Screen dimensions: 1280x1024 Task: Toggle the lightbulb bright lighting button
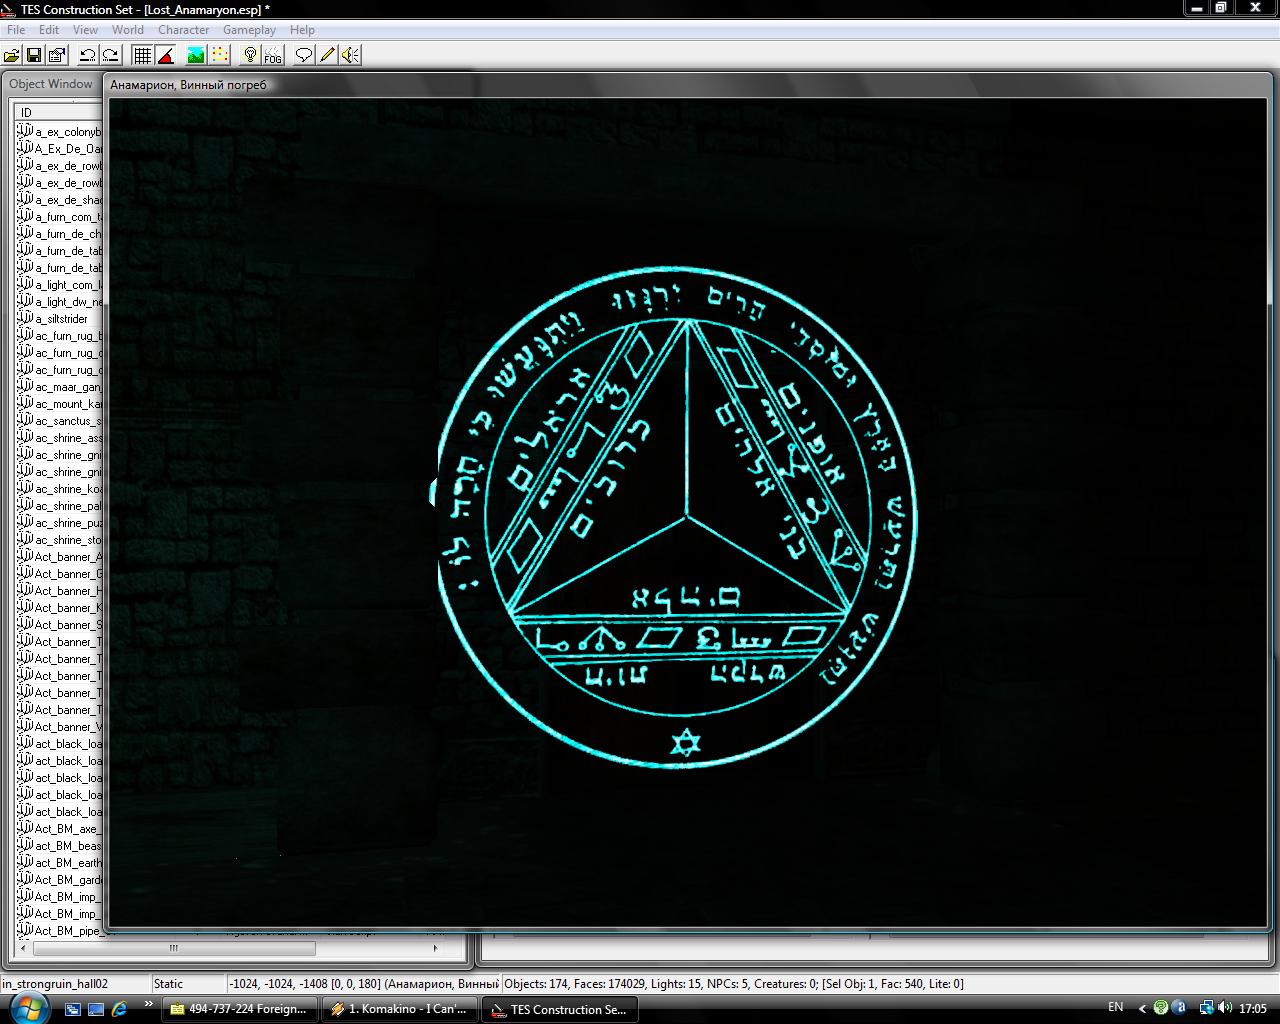pyautogui.click(x=250, y=55)
